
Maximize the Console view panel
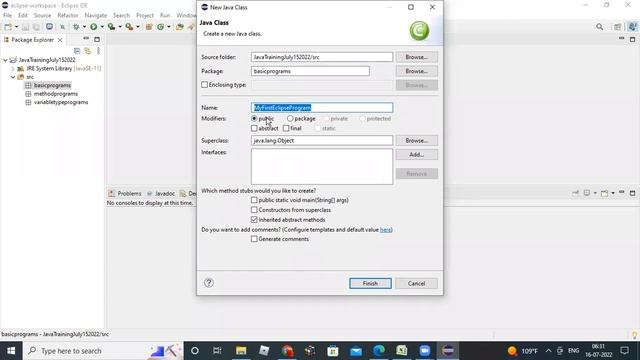coord(632,193)
